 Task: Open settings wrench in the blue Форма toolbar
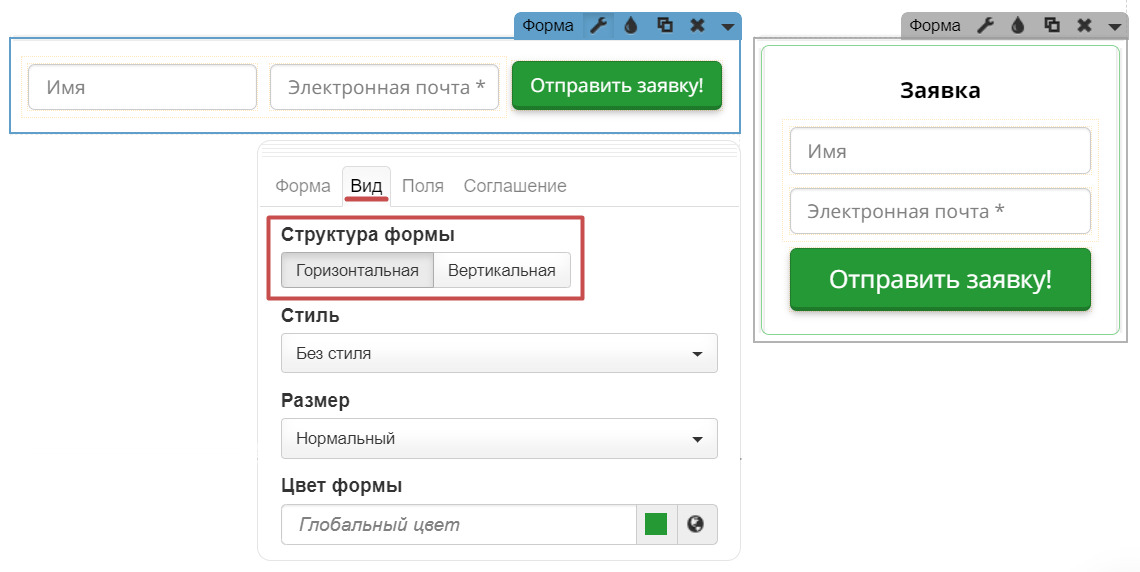pos(598,26)
